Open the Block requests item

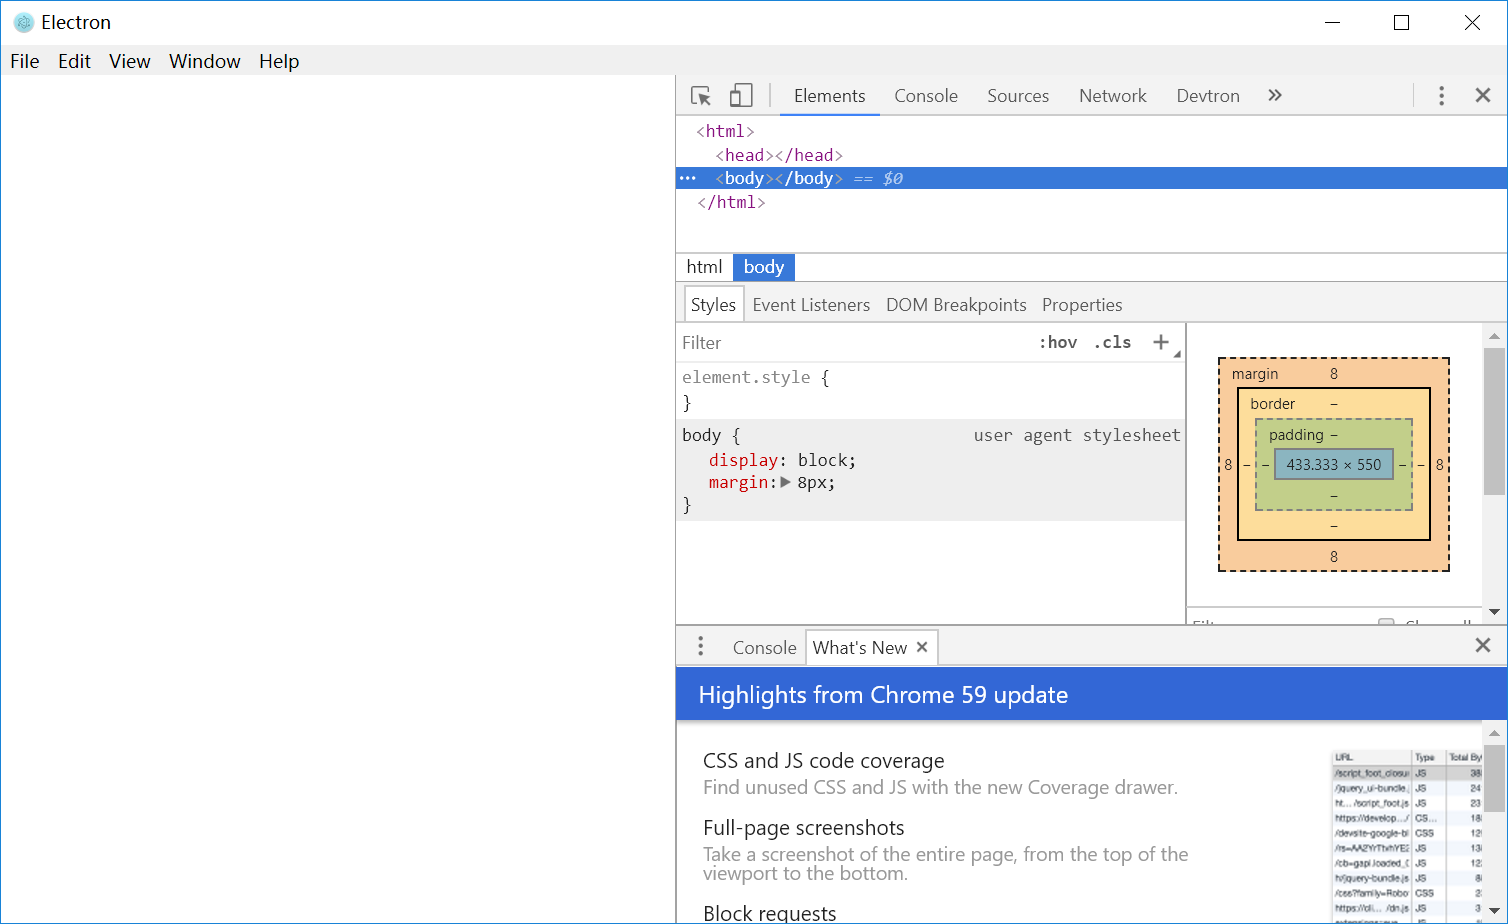tap(770, 913)
